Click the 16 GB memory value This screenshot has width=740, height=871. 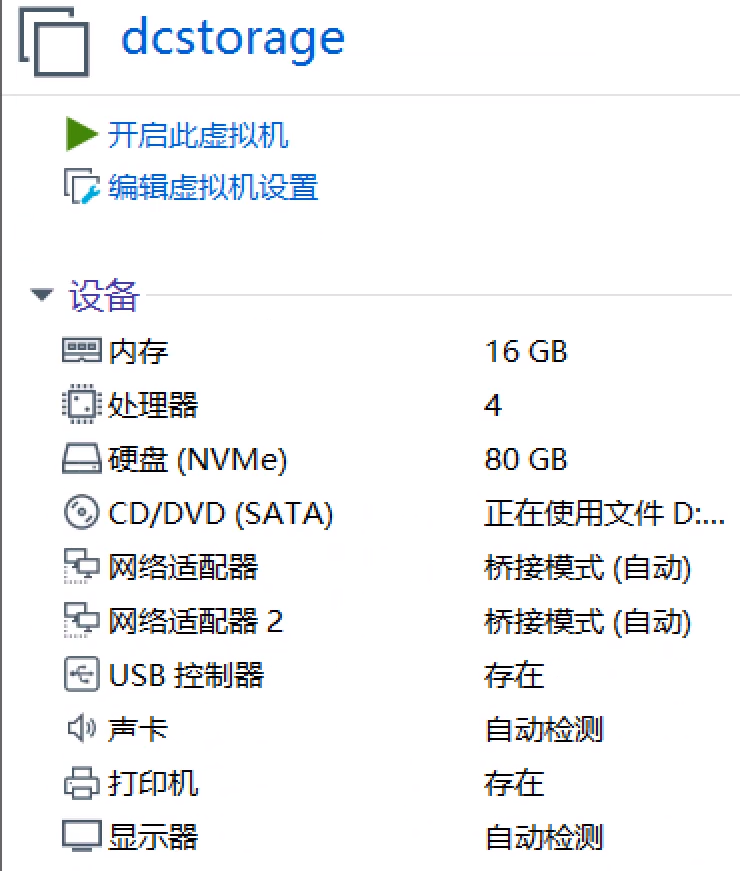pyautogui.click(x=526, y=352)
